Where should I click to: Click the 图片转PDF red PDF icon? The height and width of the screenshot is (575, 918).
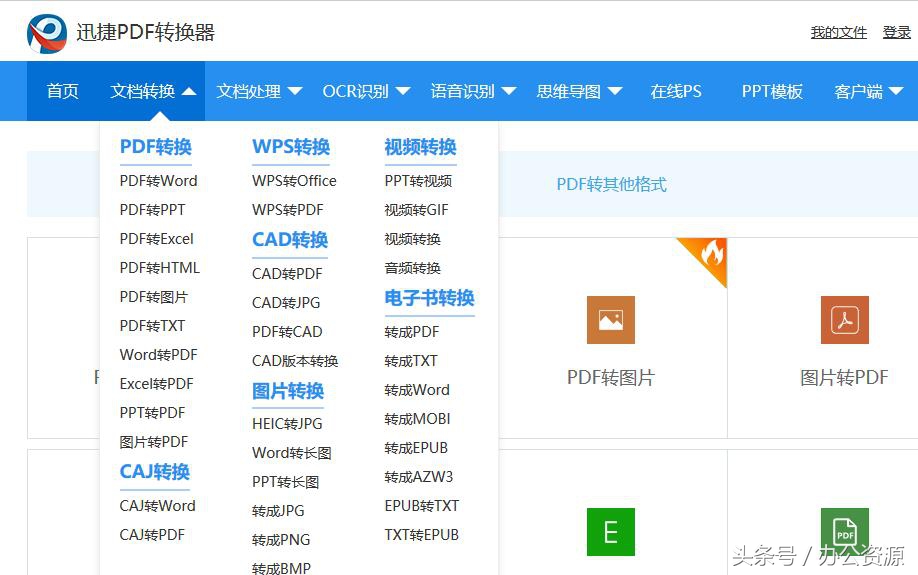pos(844,320)
